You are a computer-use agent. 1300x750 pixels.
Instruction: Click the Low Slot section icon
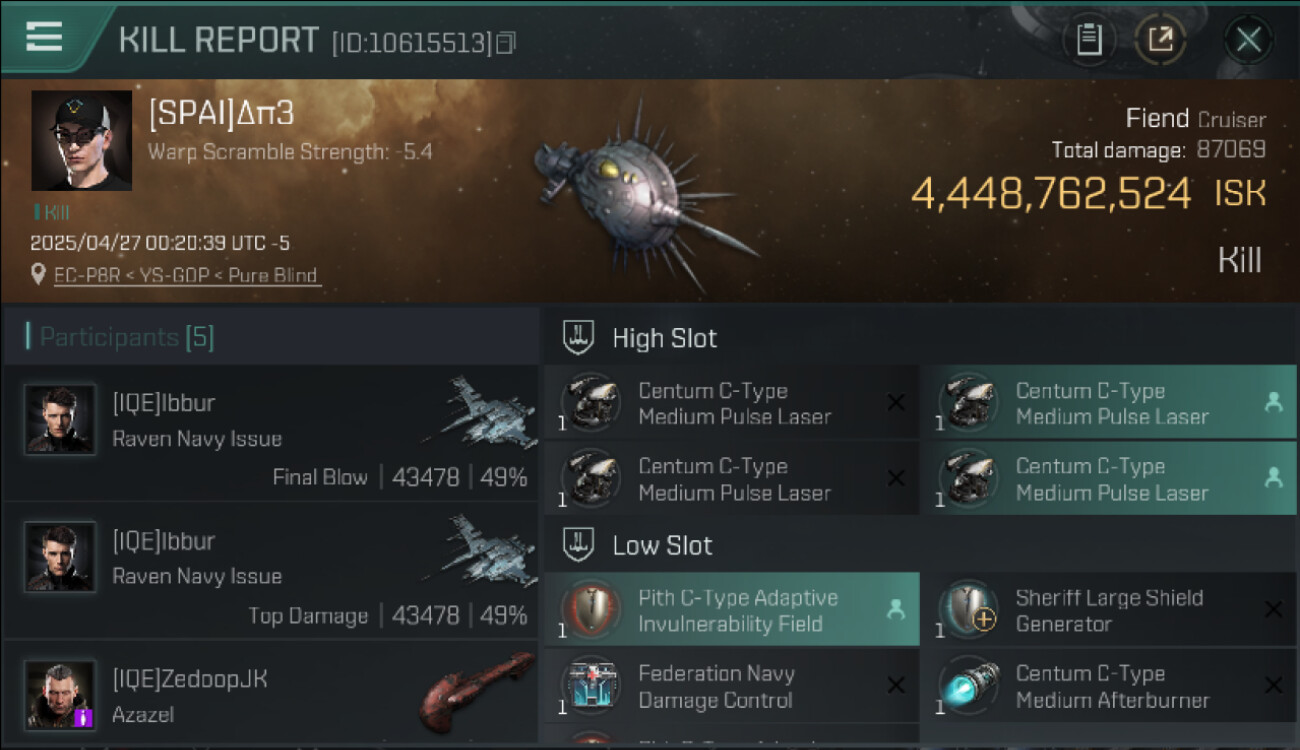579,545
